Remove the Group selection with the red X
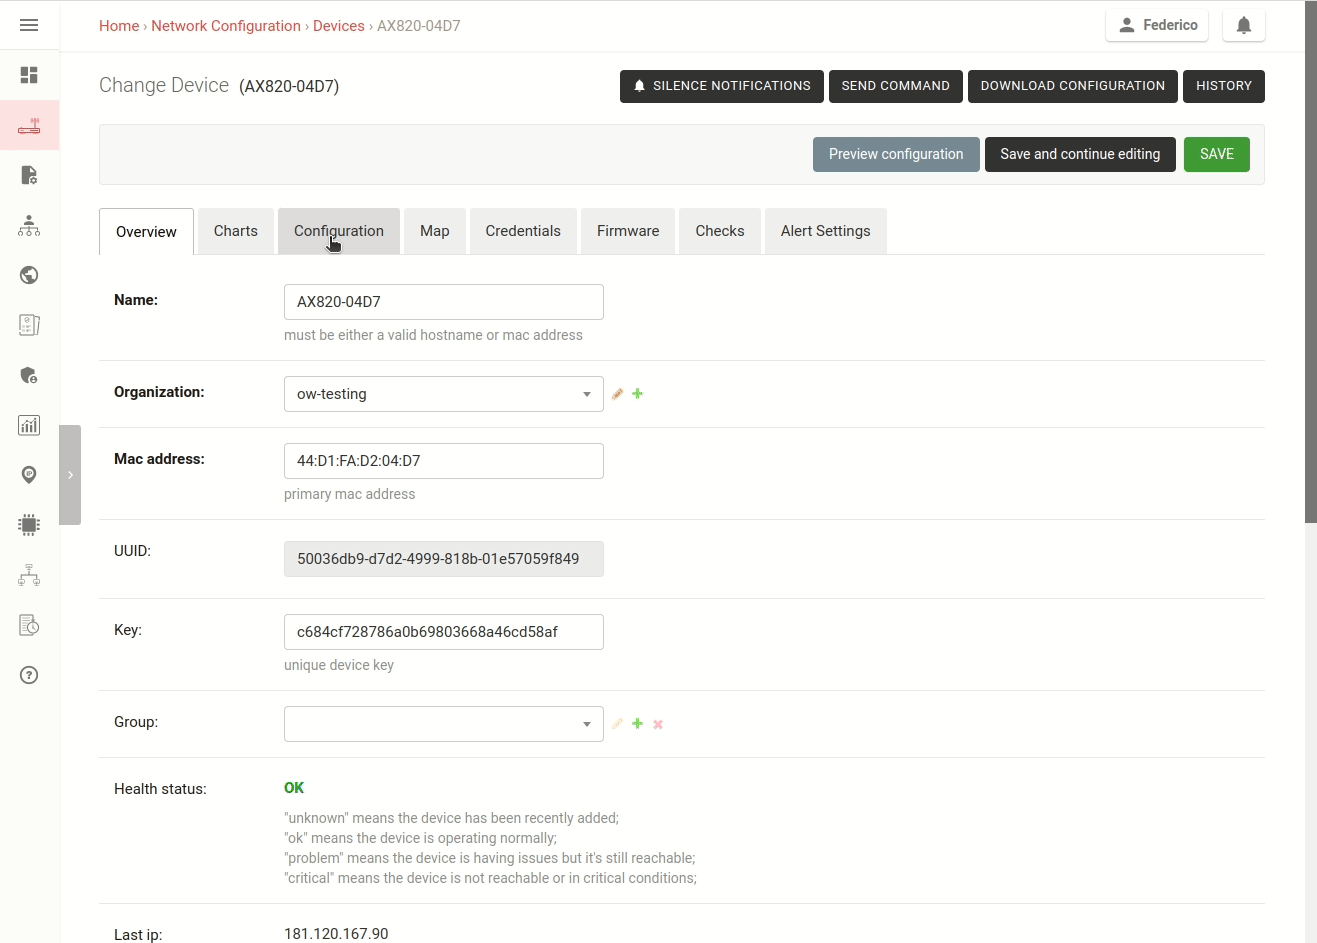Image resolution: width=1317 pixels, height=943 pixels. pos(657,723)
